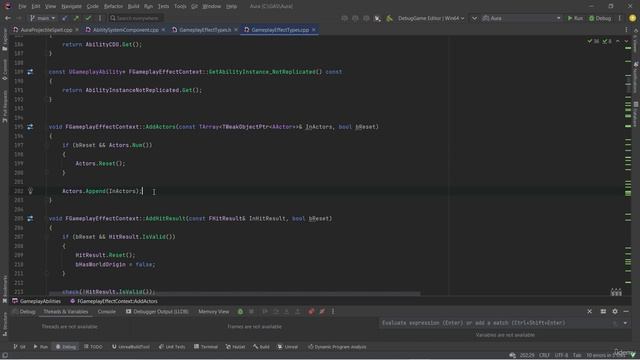This screenshot has width=640, height=360.
Task: Click the CRLF line separator status
Action: click(544, 355)
